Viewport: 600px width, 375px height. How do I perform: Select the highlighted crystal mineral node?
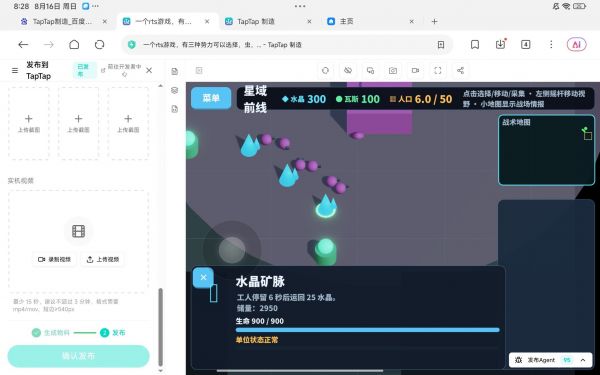tap(326, 207)
